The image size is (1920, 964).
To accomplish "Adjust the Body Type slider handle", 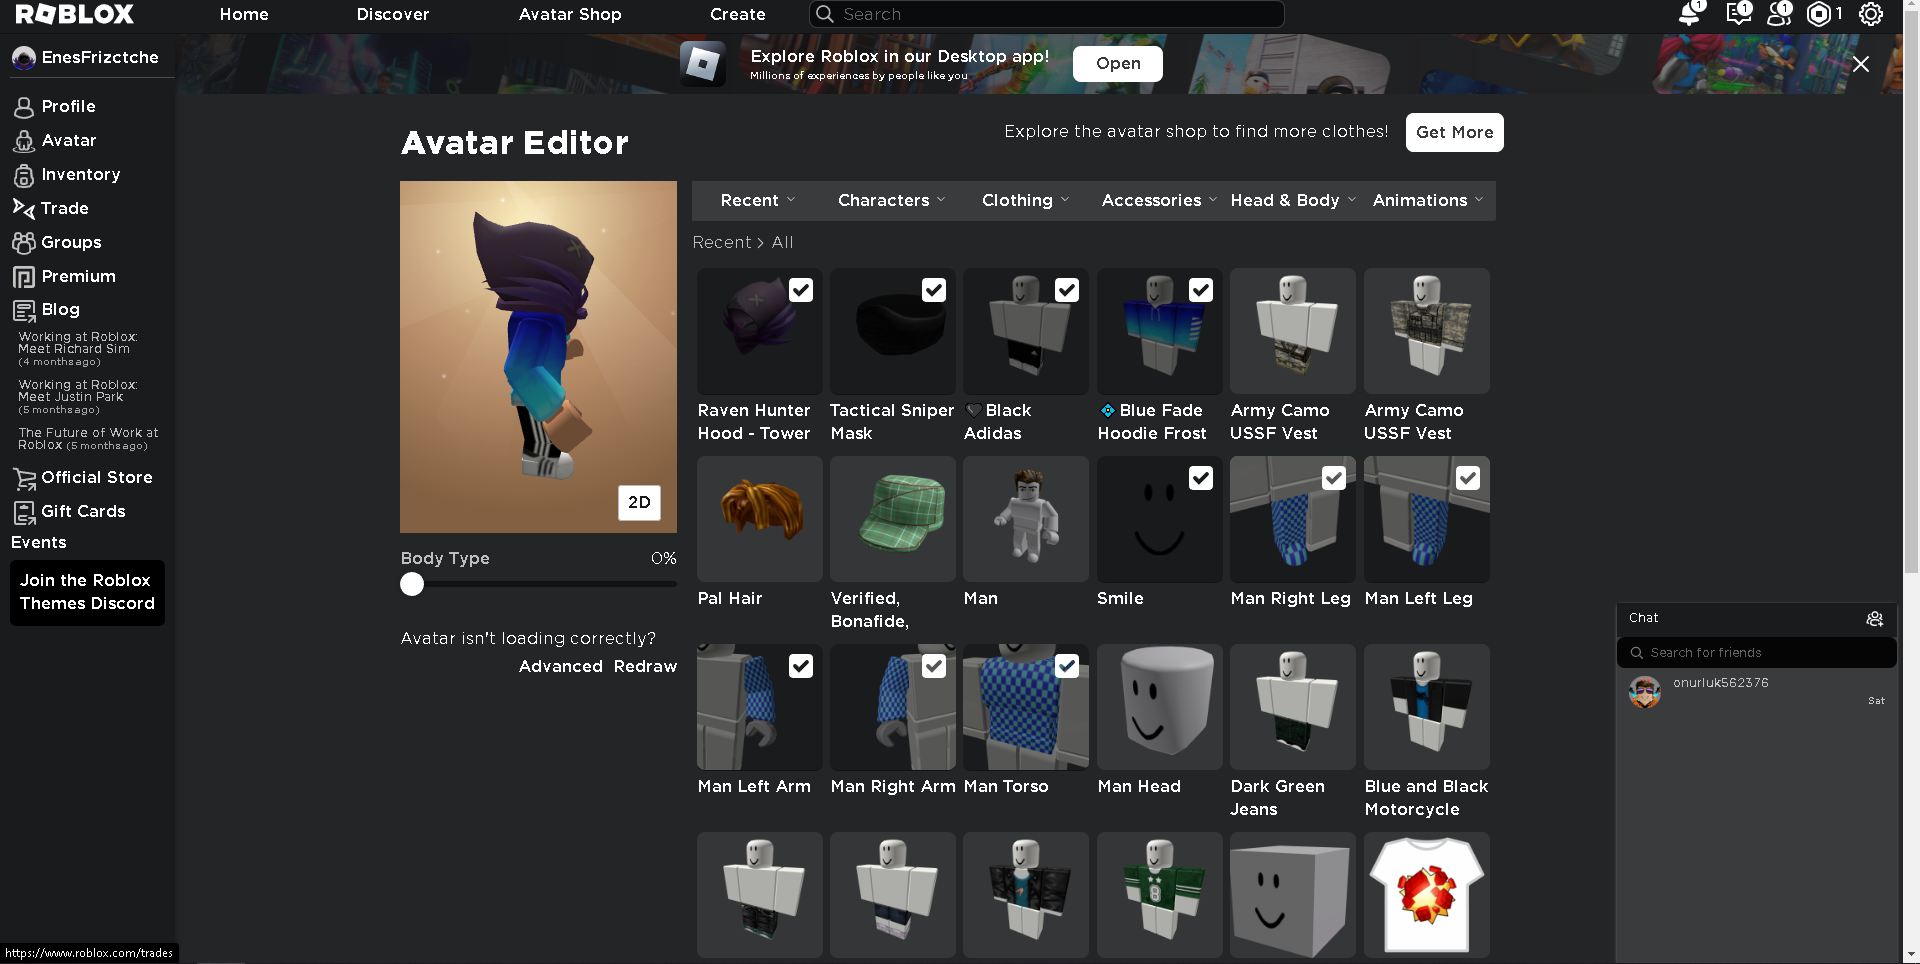I will click(x=412, y=585).
